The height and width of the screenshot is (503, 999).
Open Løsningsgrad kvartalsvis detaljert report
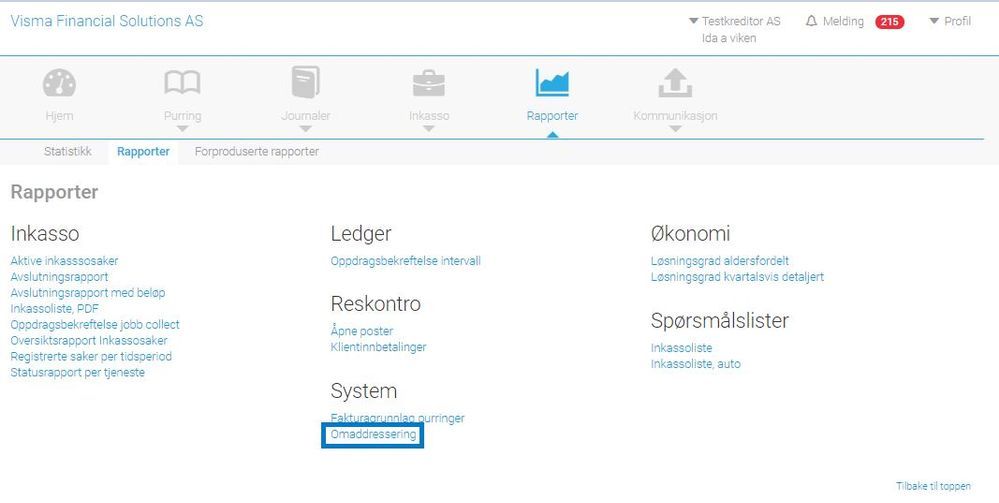tap(737, 277)
